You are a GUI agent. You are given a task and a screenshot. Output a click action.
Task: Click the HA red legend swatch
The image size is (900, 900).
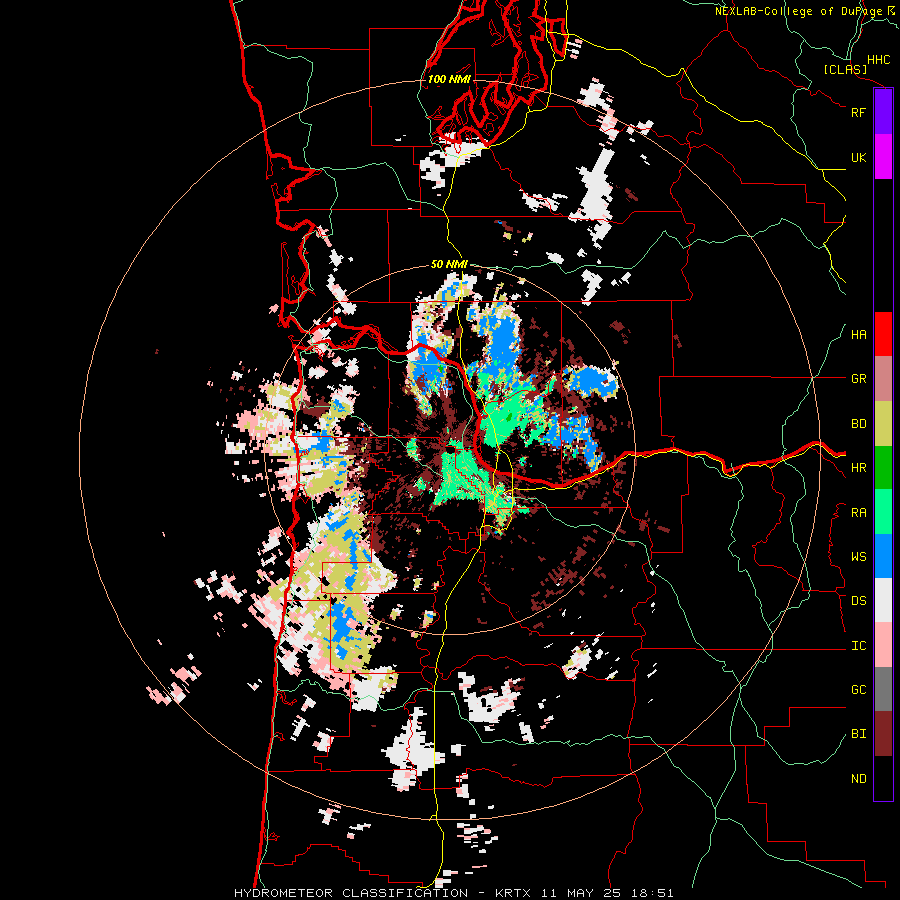click(x=883, y=334)
